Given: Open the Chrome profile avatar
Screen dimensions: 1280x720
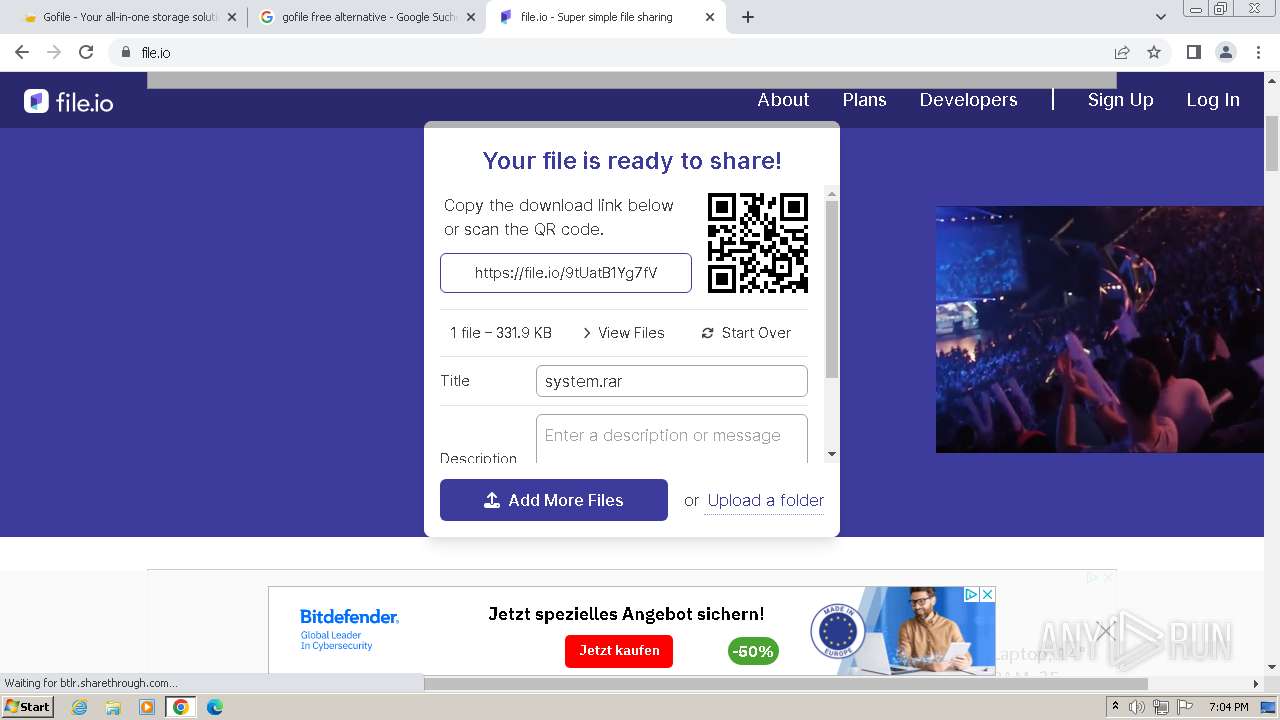Looking at the screenshot, I should (x=1225, y=52).
